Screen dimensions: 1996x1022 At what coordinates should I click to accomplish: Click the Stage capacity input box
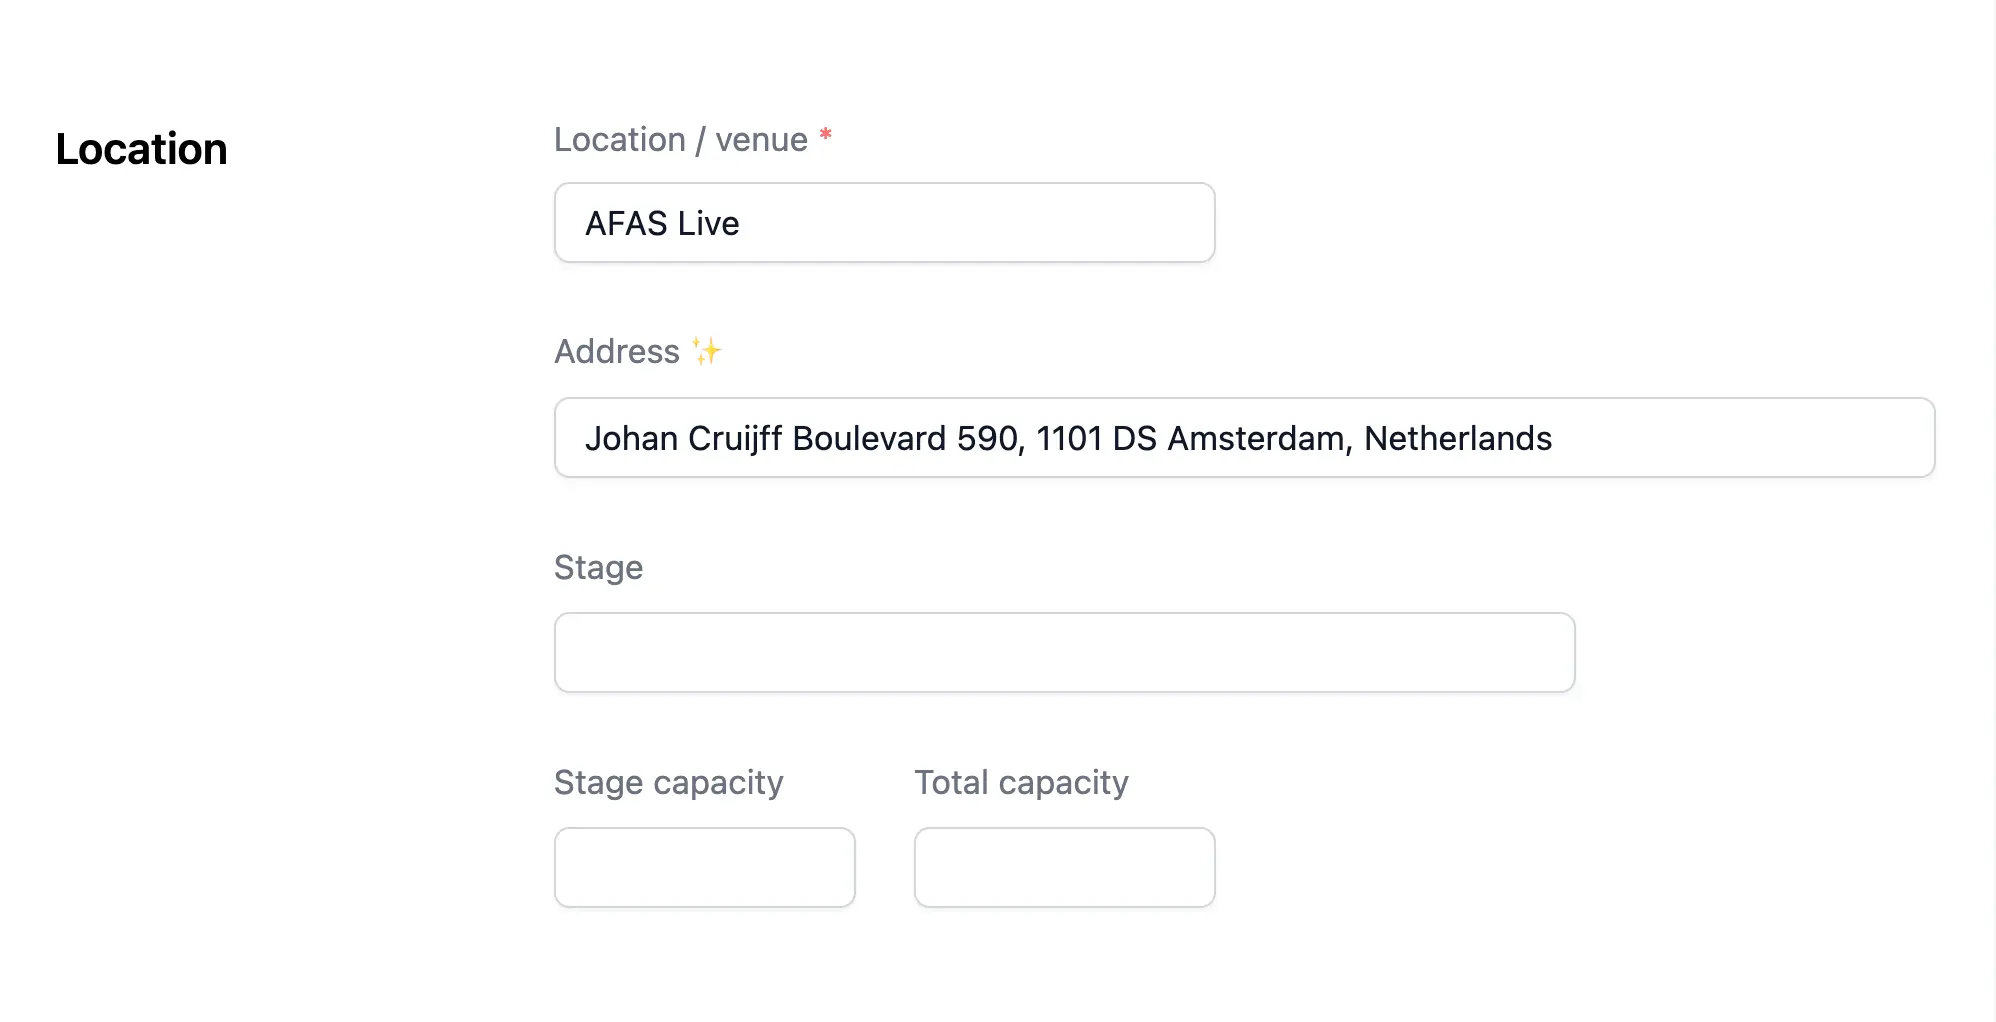704,867
